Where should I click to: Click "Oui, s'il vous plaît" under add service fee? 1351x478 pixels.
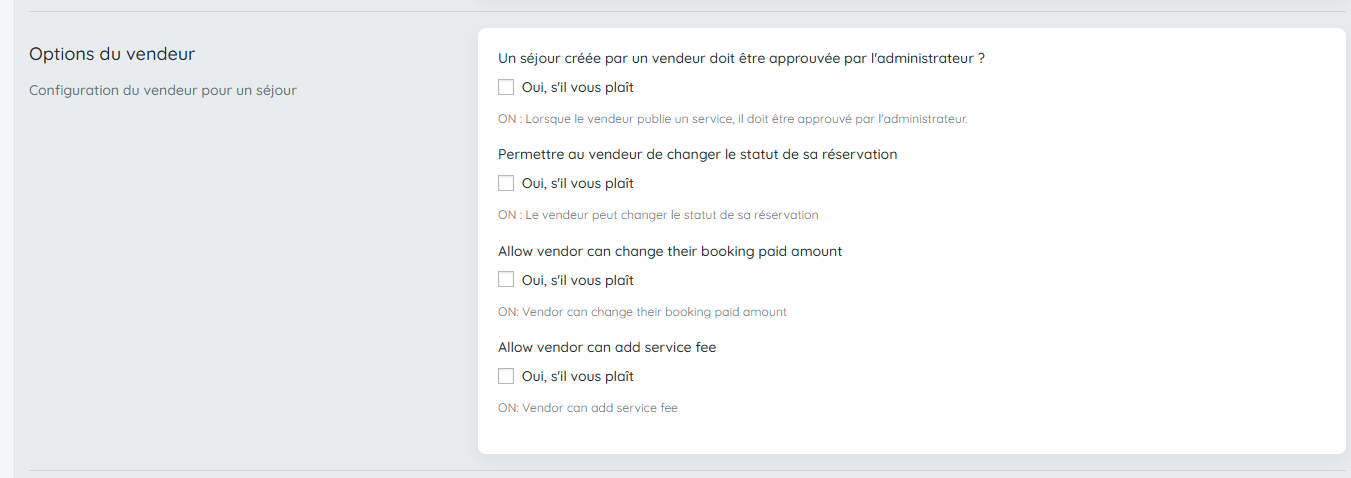pyautogui.click(x=577, y=377)
